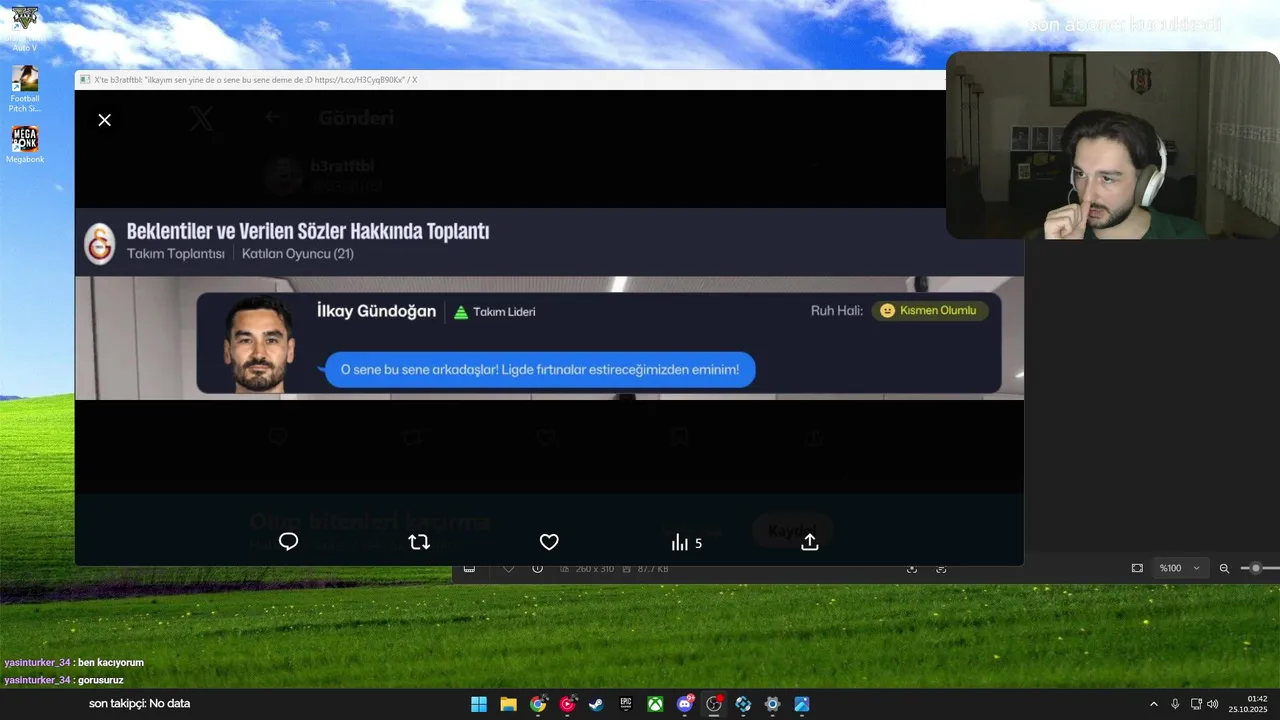Click the repost arrows icon
Viewport: 1280px width, 720px height.
click(x=419, y=542)
